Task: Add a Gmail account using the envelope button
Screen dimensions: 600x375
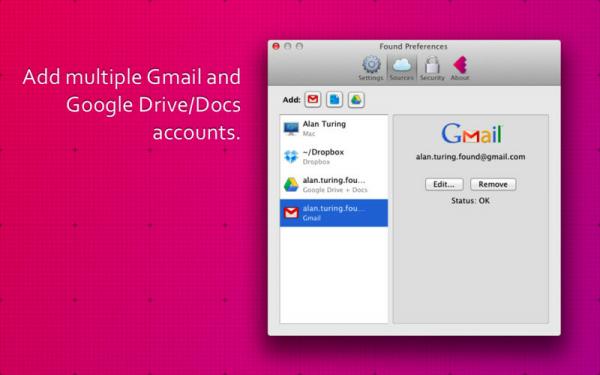Action: [313, 100]
